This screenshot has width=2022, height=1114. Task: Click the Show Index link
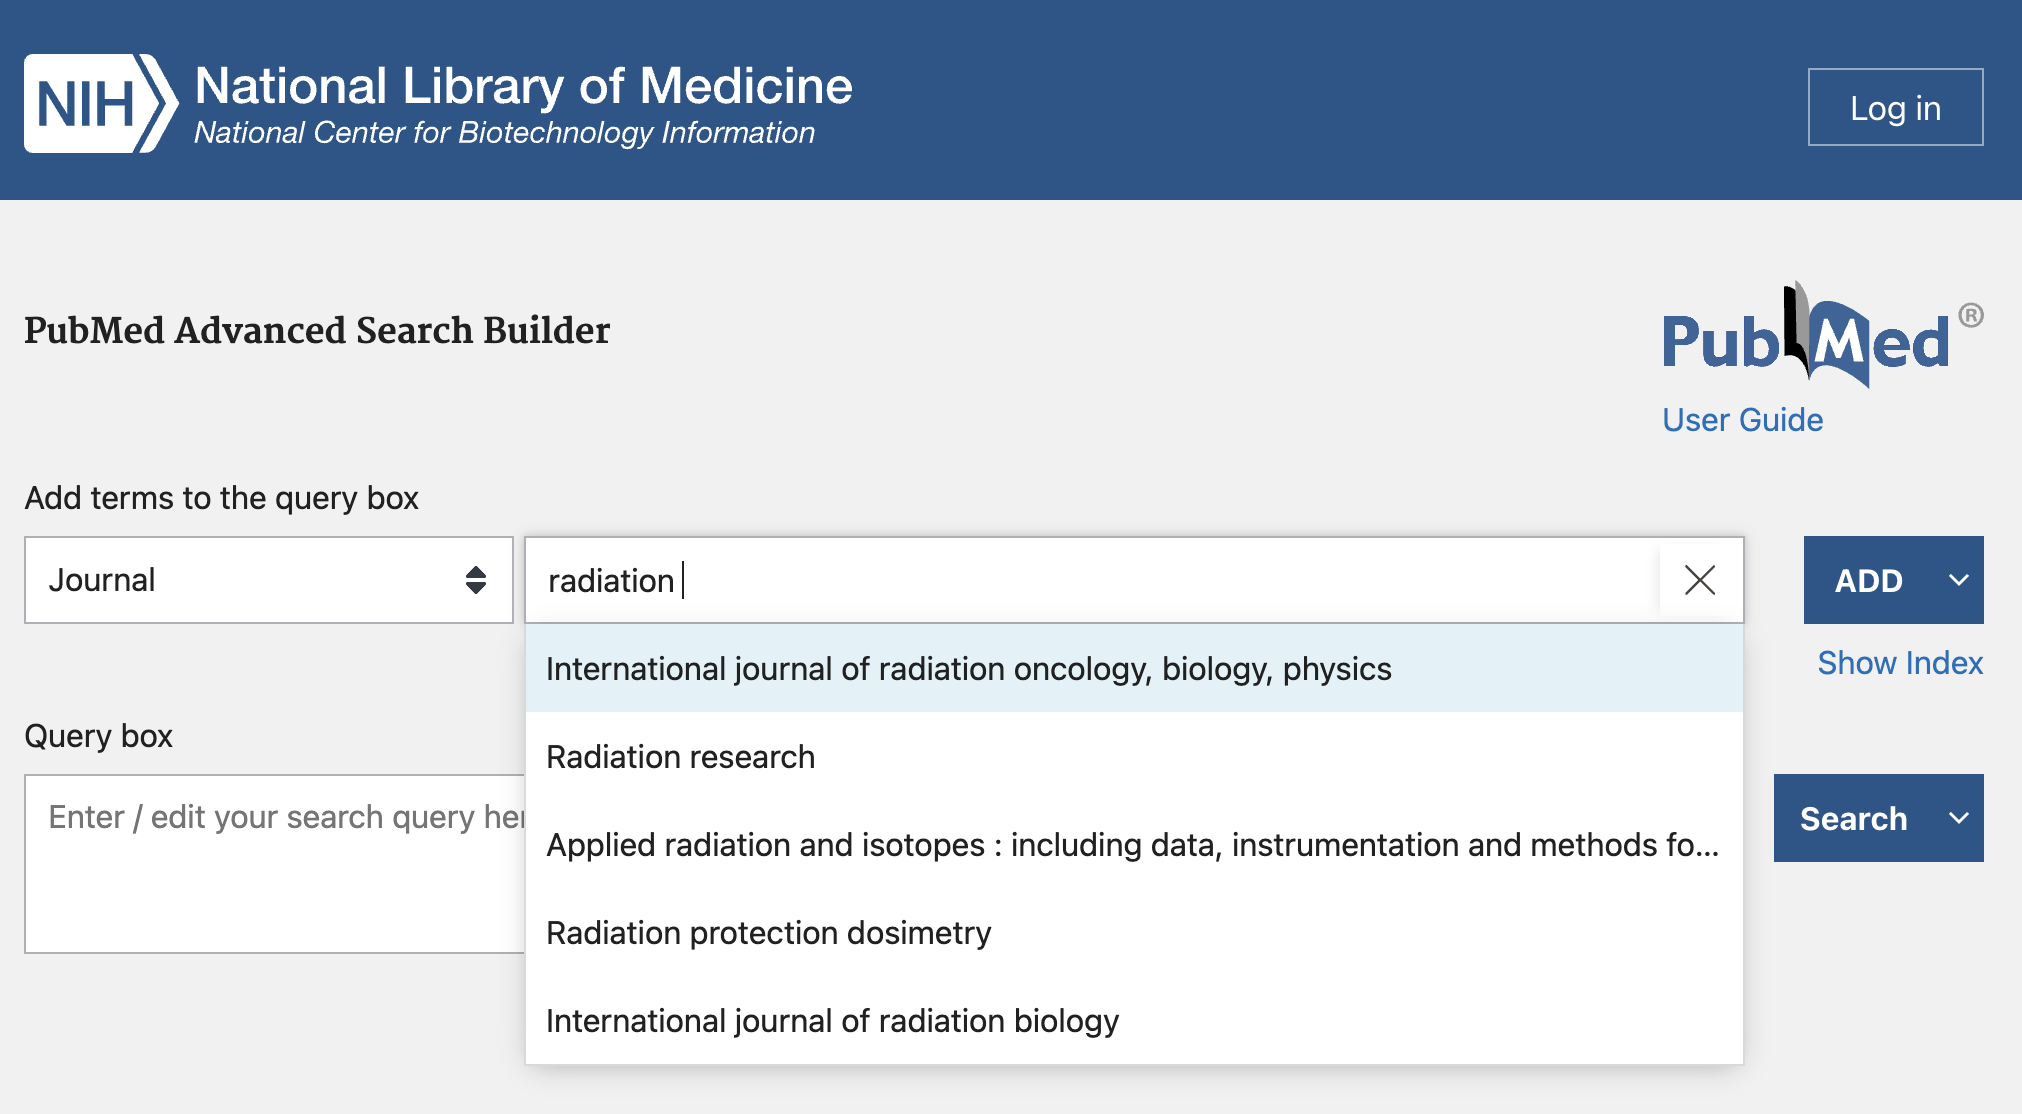point(1900,663)
